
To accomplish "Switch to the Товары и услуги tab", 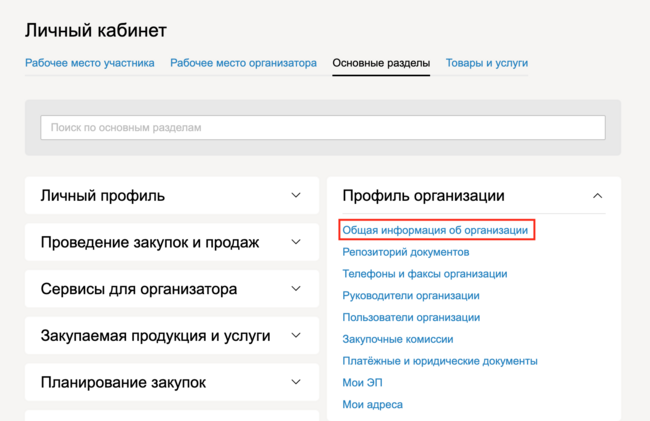I will click(x=487, y=63).
